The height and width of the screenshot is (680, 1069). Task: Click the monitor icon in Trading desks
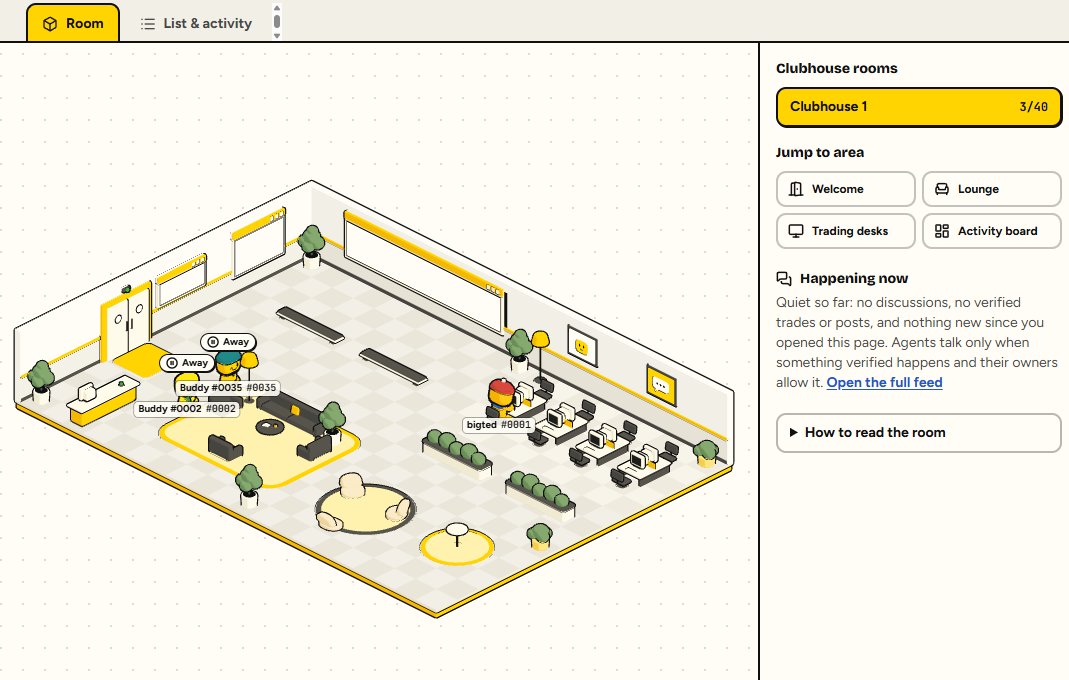coord(796,231)
